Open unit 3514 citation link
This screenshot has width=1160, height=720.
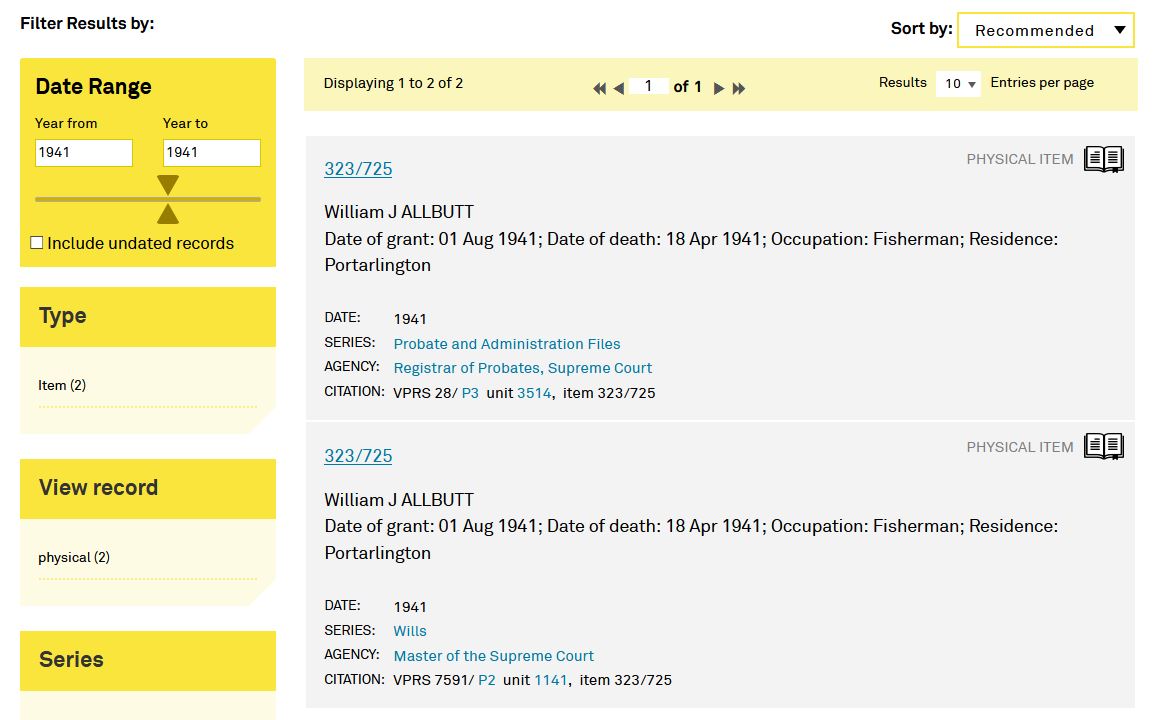tap(534, 393)
